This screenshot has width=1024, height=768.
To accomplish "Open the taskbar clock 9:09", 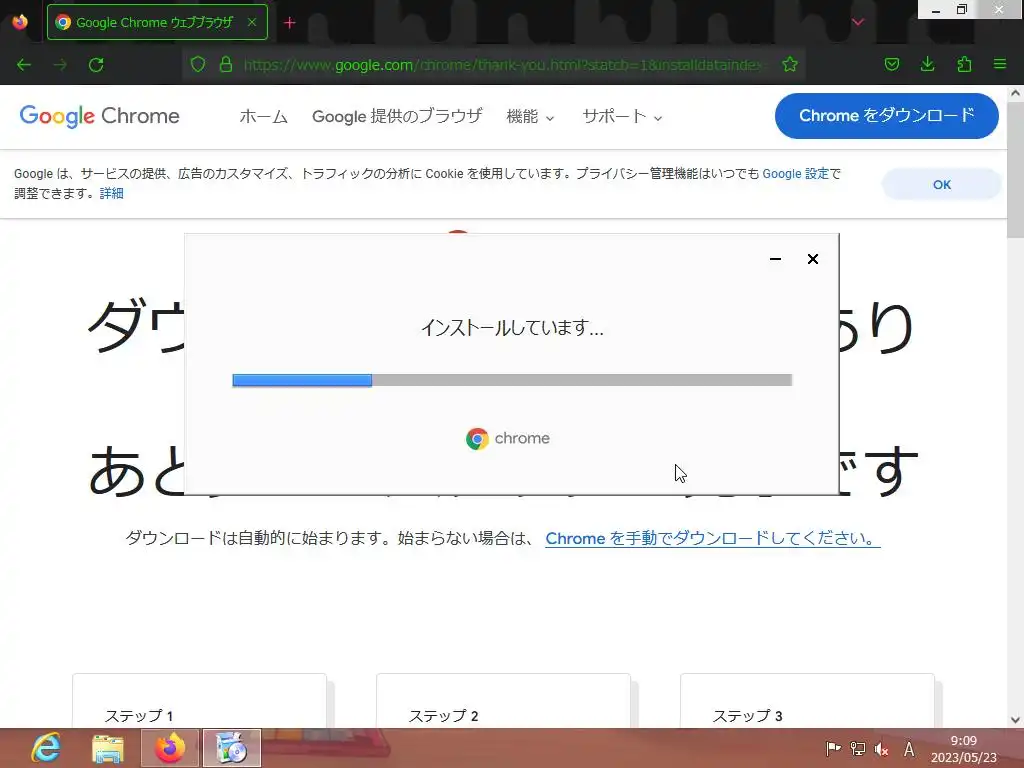I will (x=964, y=749).
